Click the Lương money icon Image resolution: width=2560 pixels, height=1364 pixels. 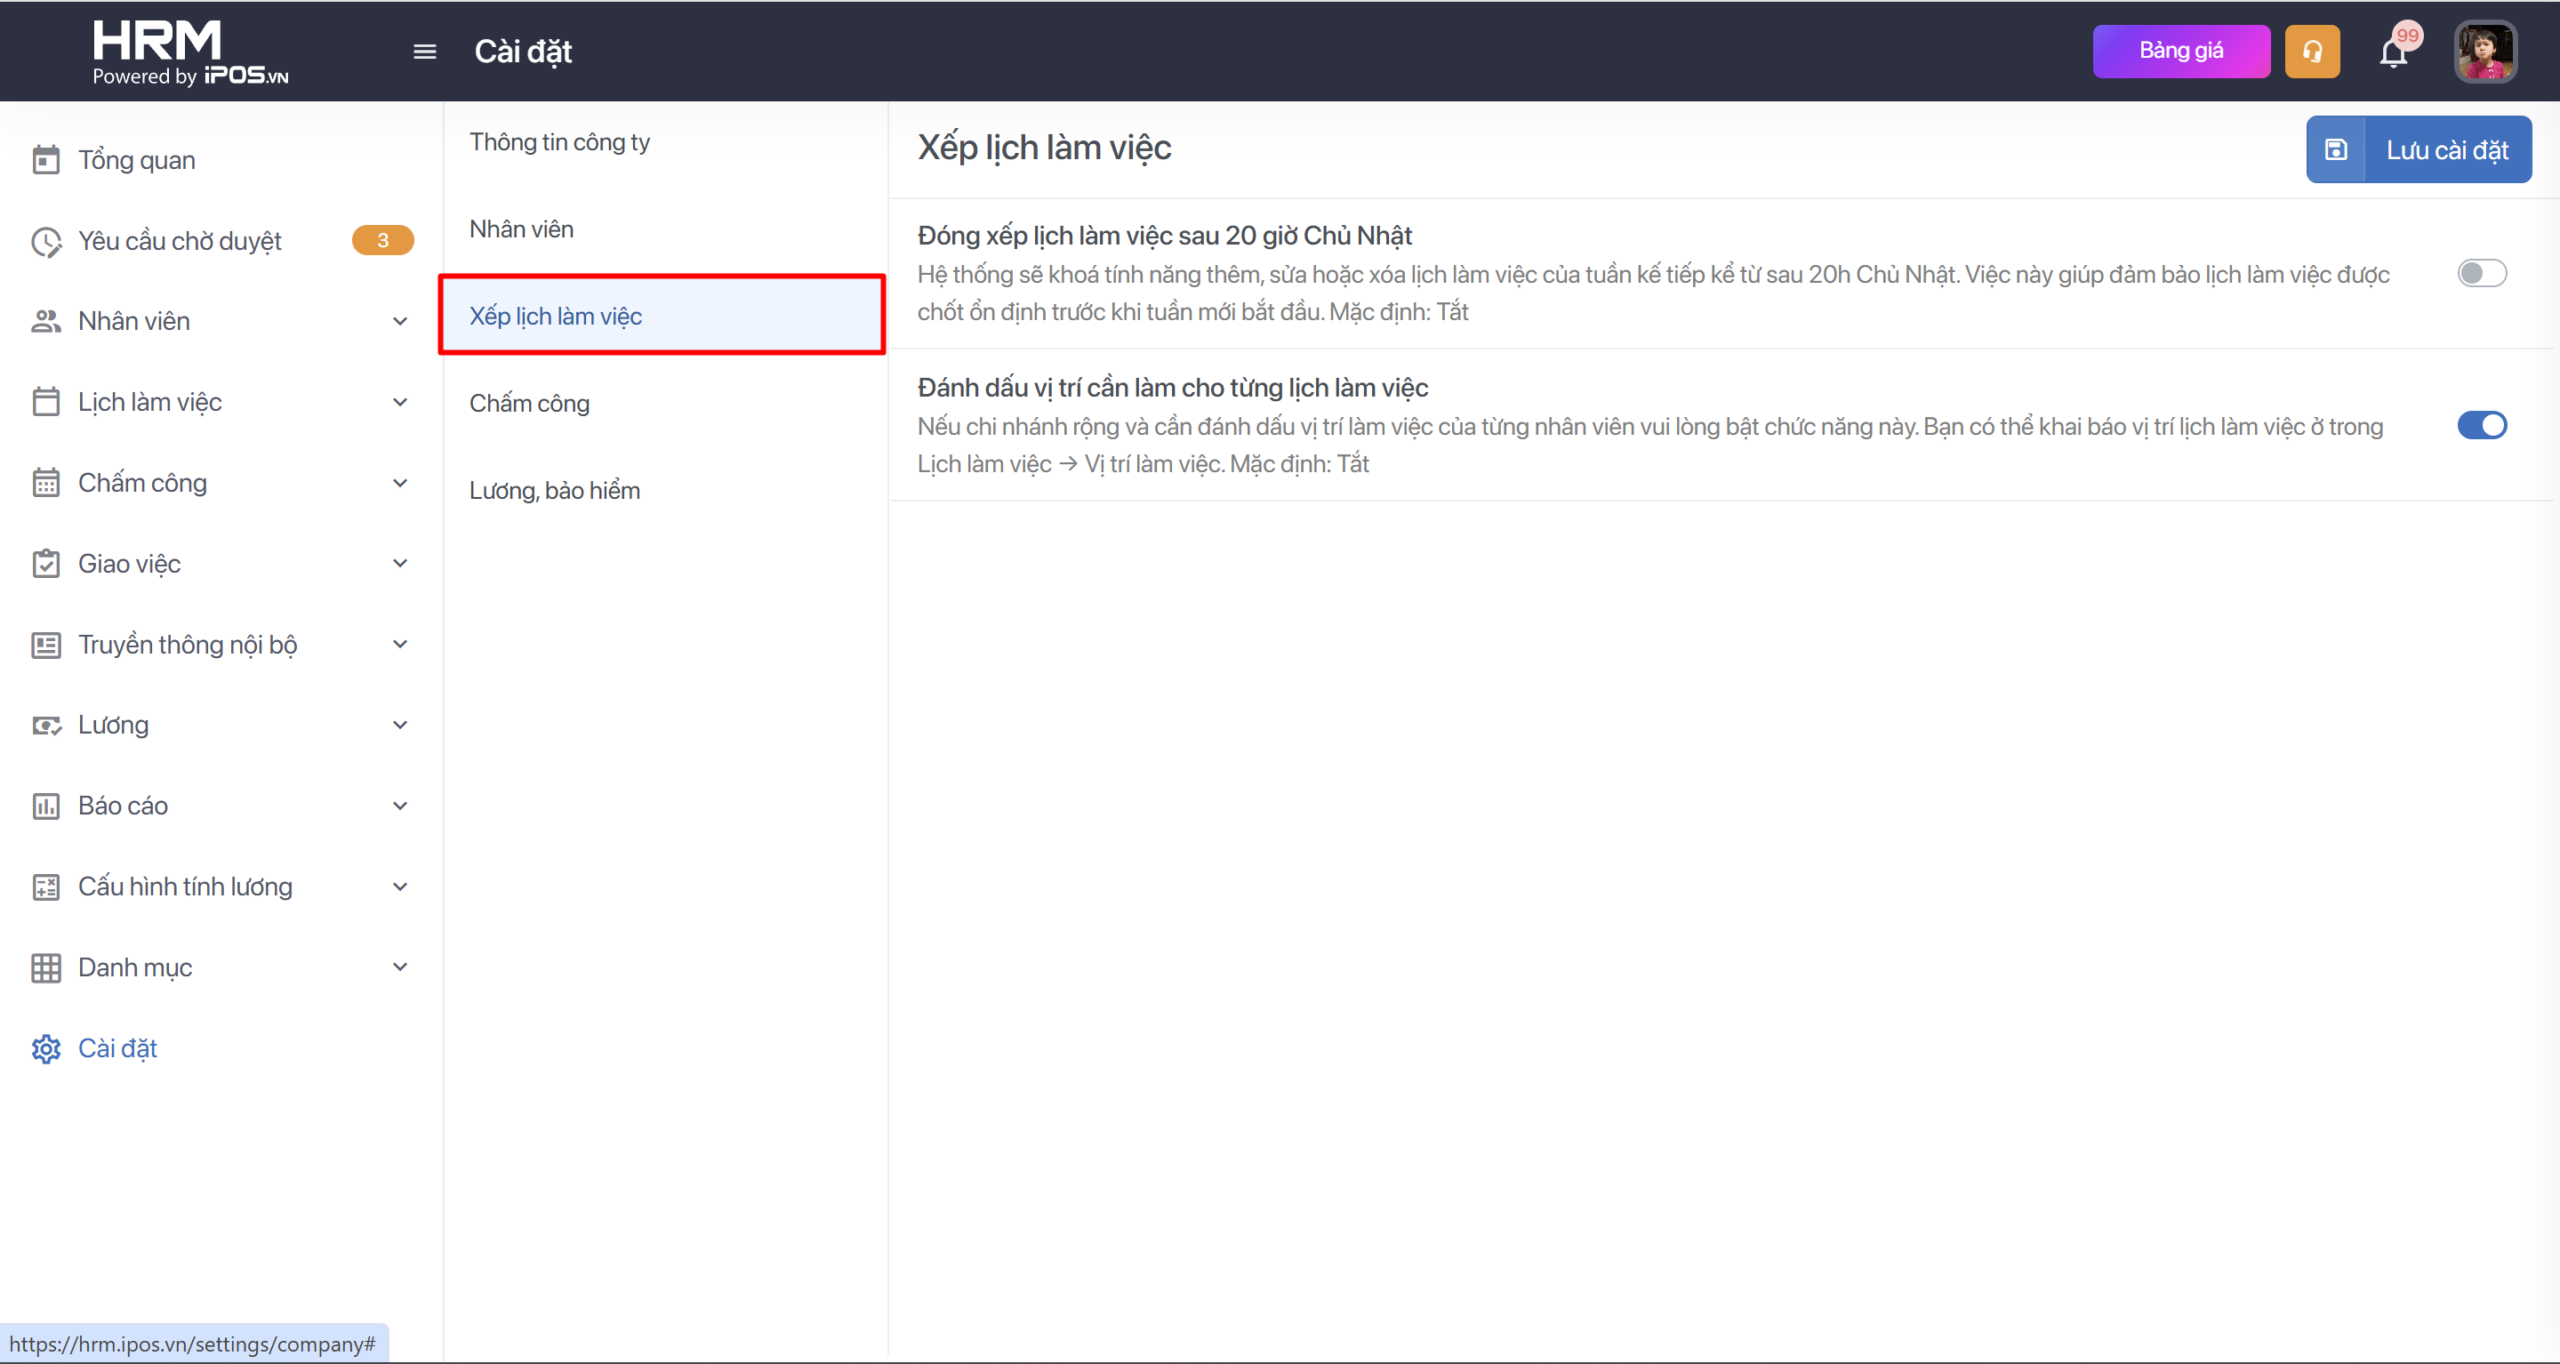coord(46,725)
